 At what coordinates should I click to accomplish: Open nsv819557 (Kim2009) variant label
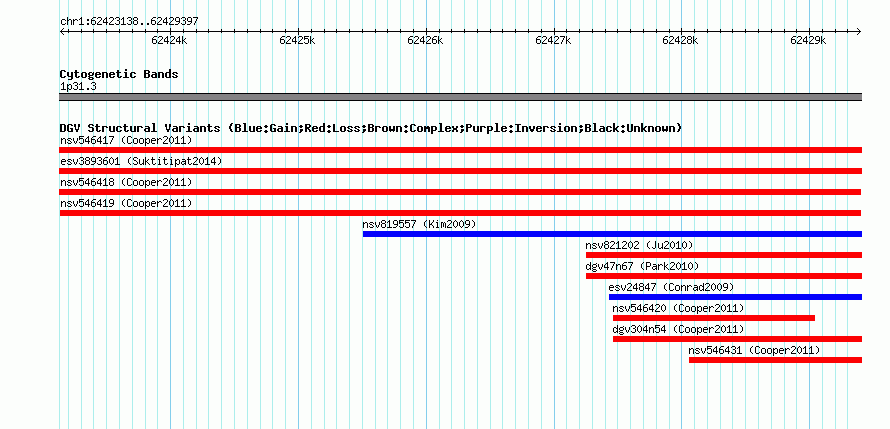click(x=419, y=224)
